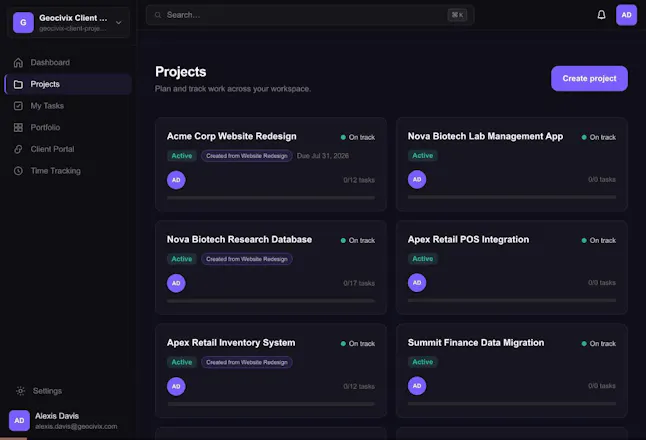The height and width of the screenshot is (440, 646).
Task: Click On track status on Nova Biotech Lab card
Action: coord(599,137)
